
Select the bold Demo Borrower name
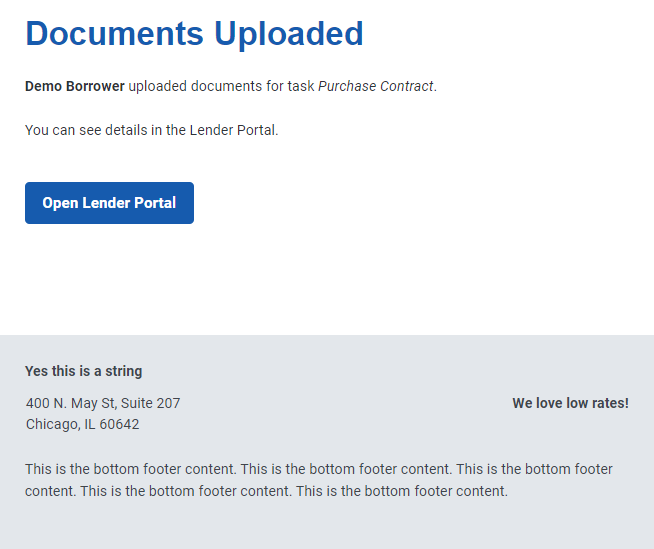pos(75,86)
